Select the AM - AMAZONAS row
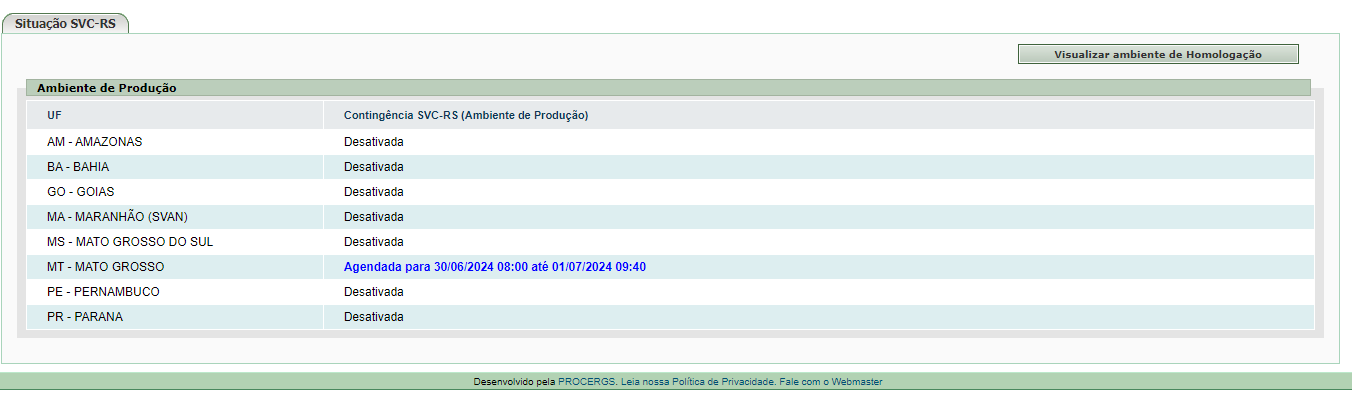 670,142
